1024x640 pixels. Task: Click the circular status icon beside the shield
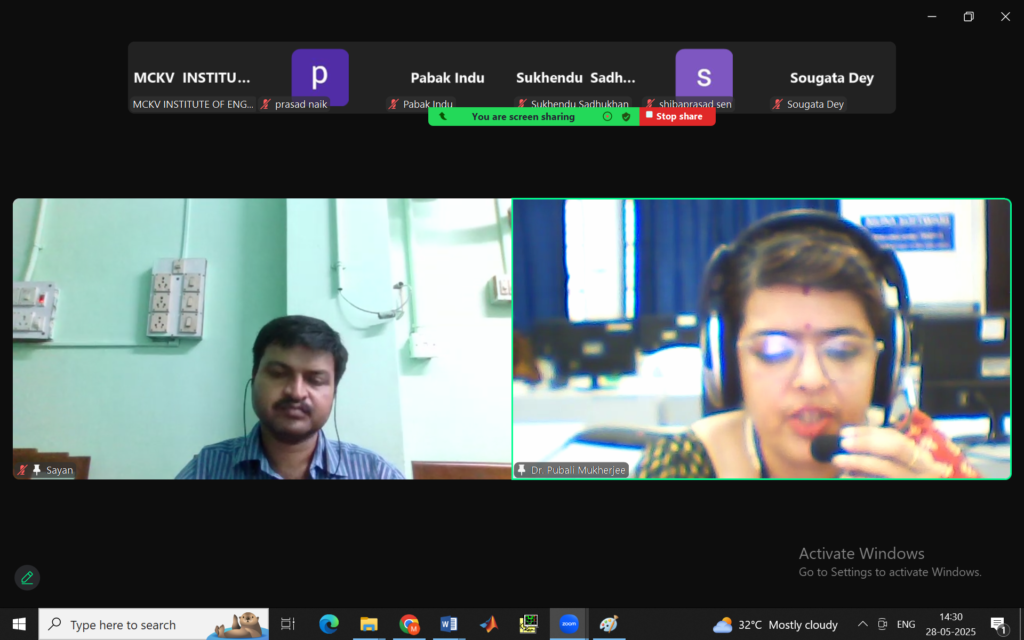(x=607, y=117)
